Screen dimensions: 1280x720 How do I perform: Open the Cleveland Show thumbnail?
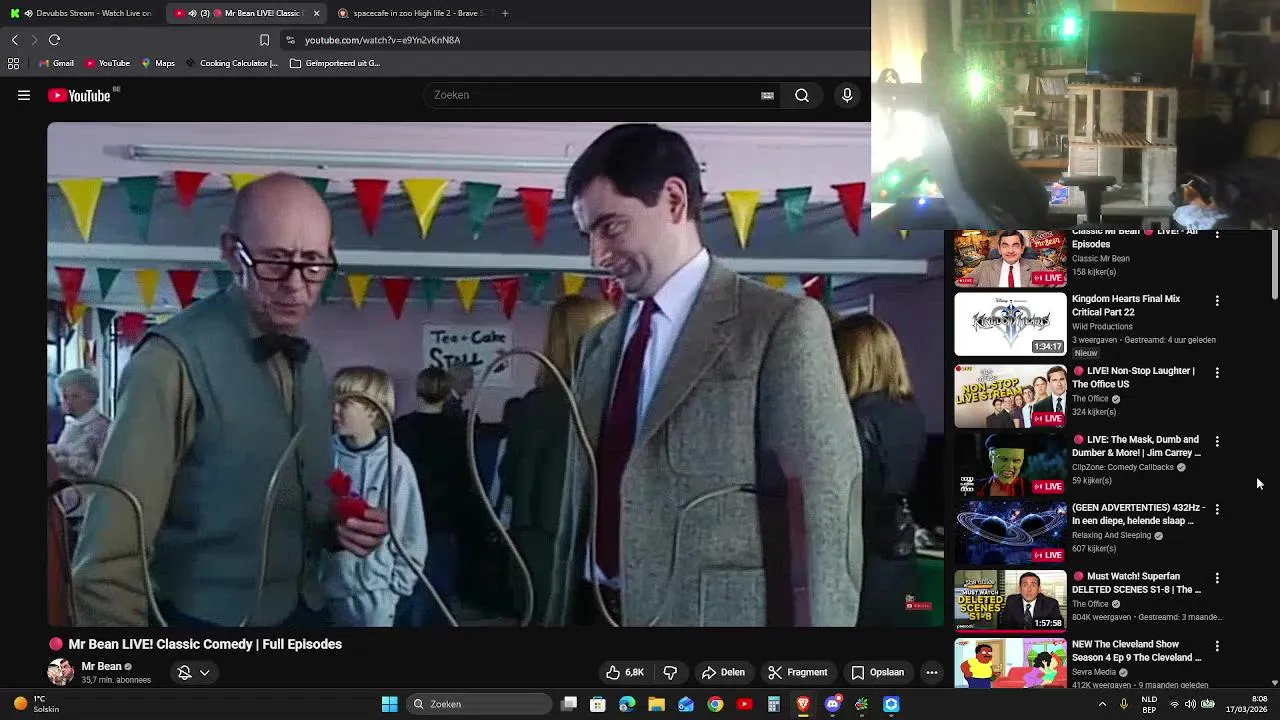(x=1010, y=663)
